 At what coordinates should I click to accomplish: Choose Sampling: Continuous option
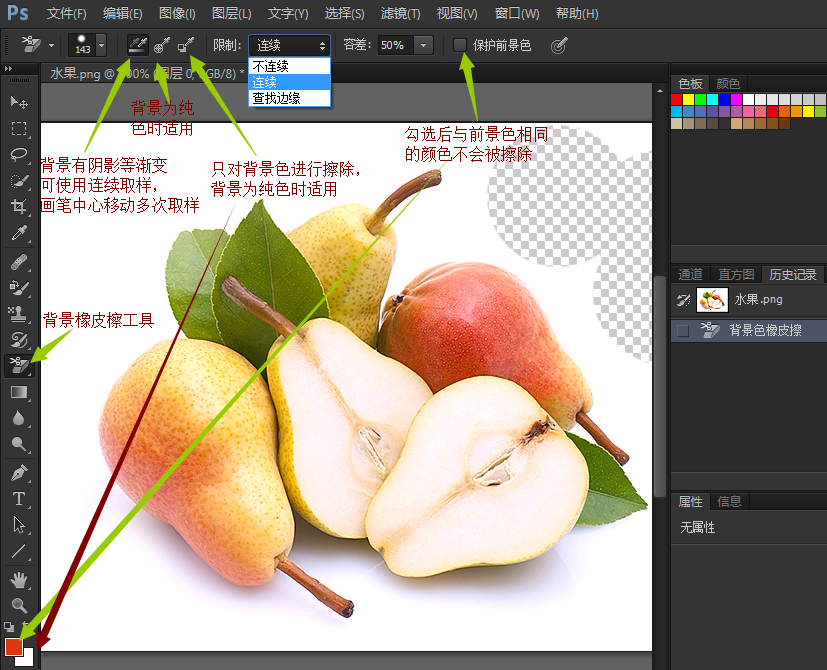[x=138, y=45]
